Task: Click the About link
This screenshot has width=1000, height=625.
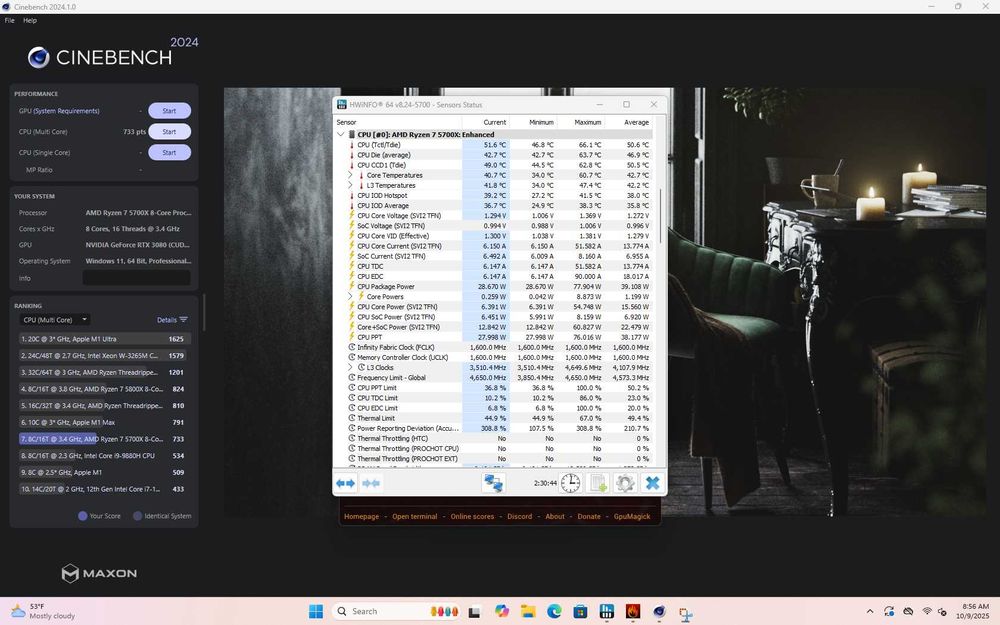Action: [555, 517]
